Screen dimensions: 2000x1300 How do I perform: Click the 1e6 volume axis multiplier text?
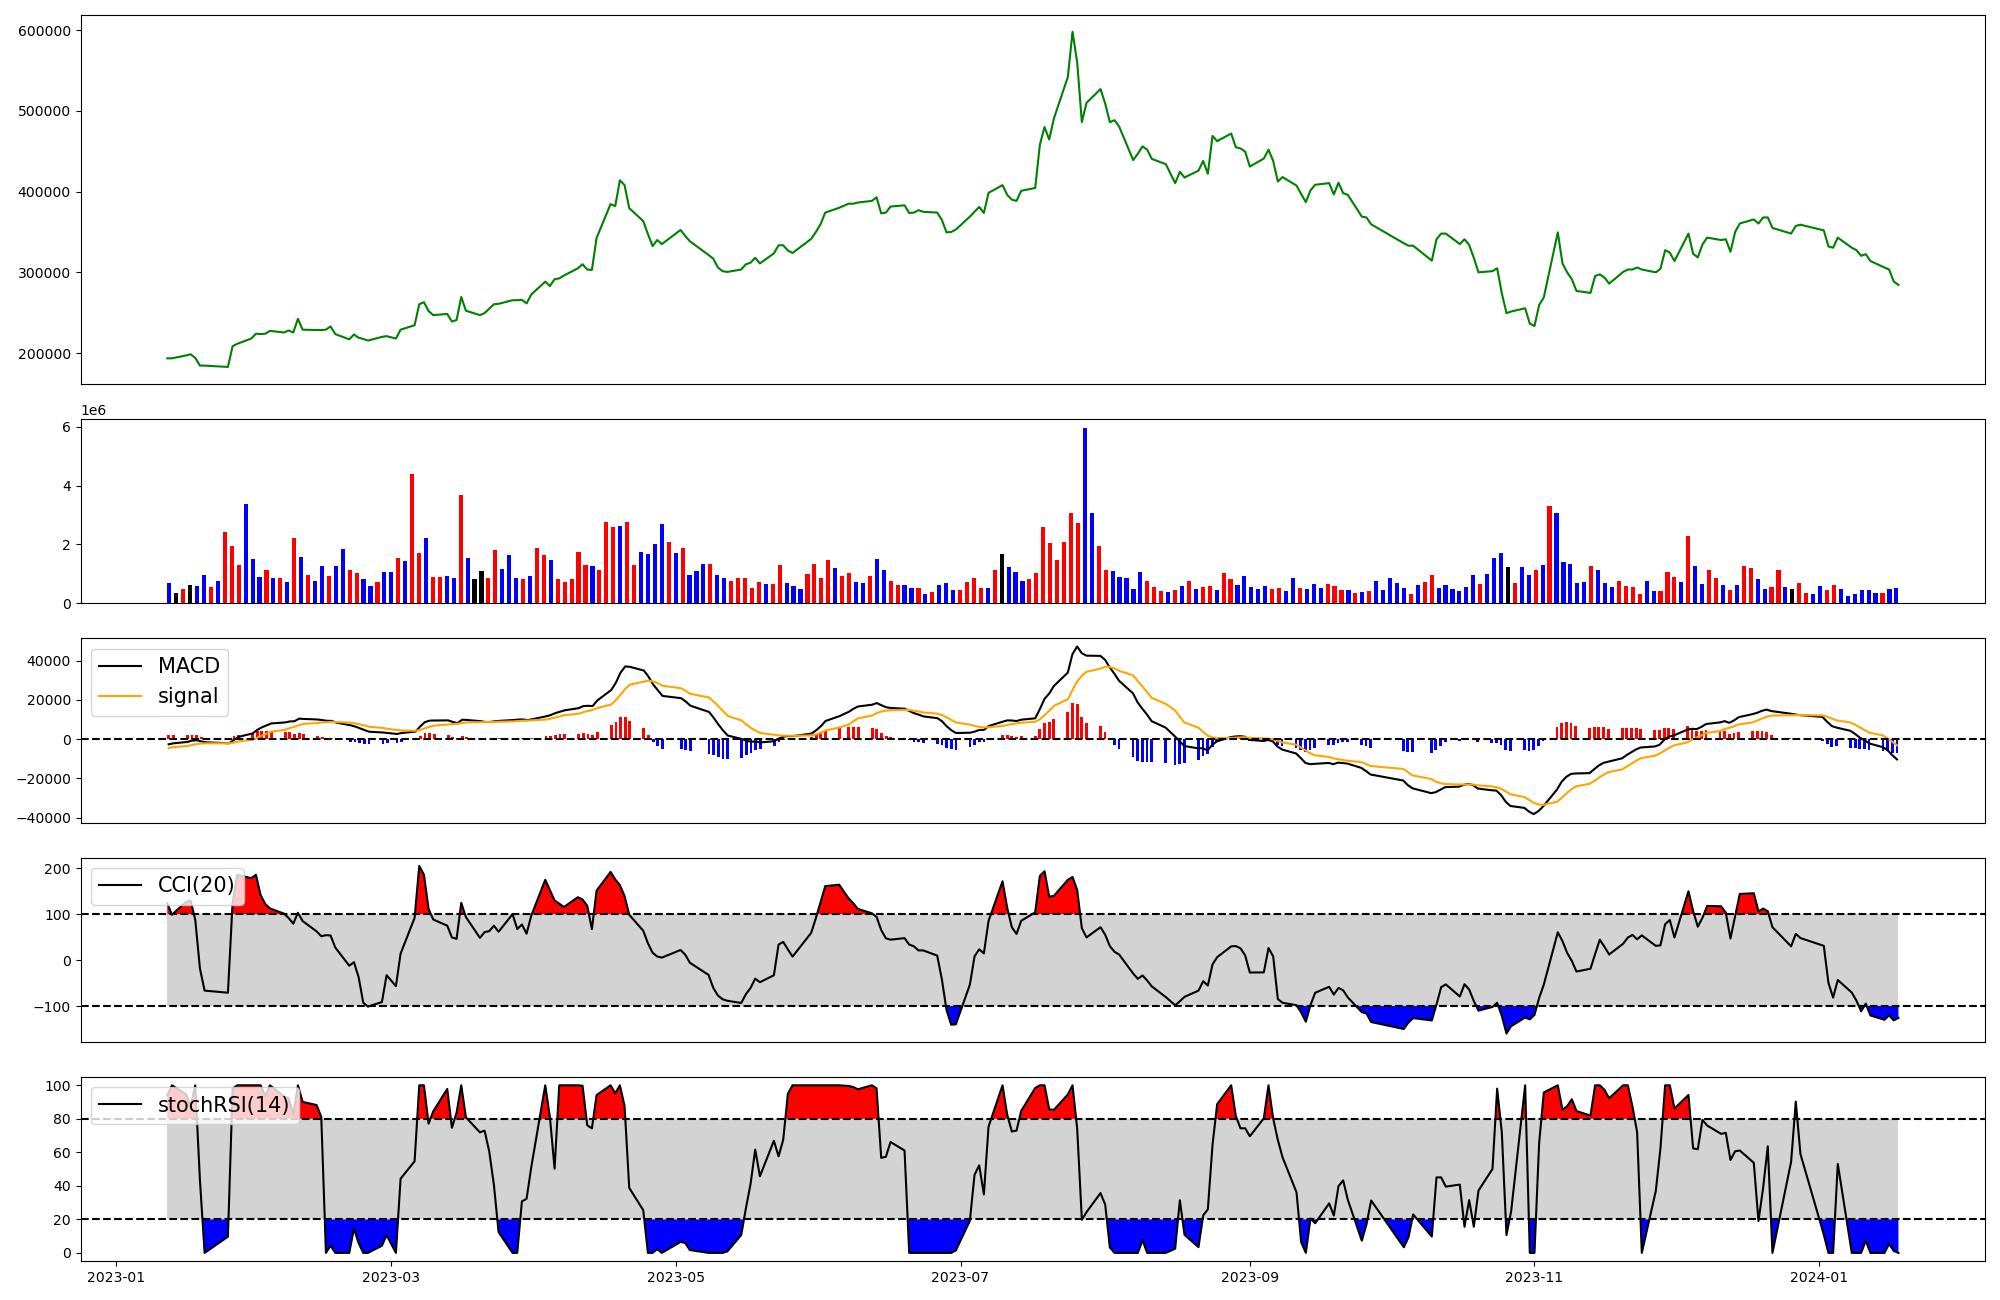tap(93, 411)
